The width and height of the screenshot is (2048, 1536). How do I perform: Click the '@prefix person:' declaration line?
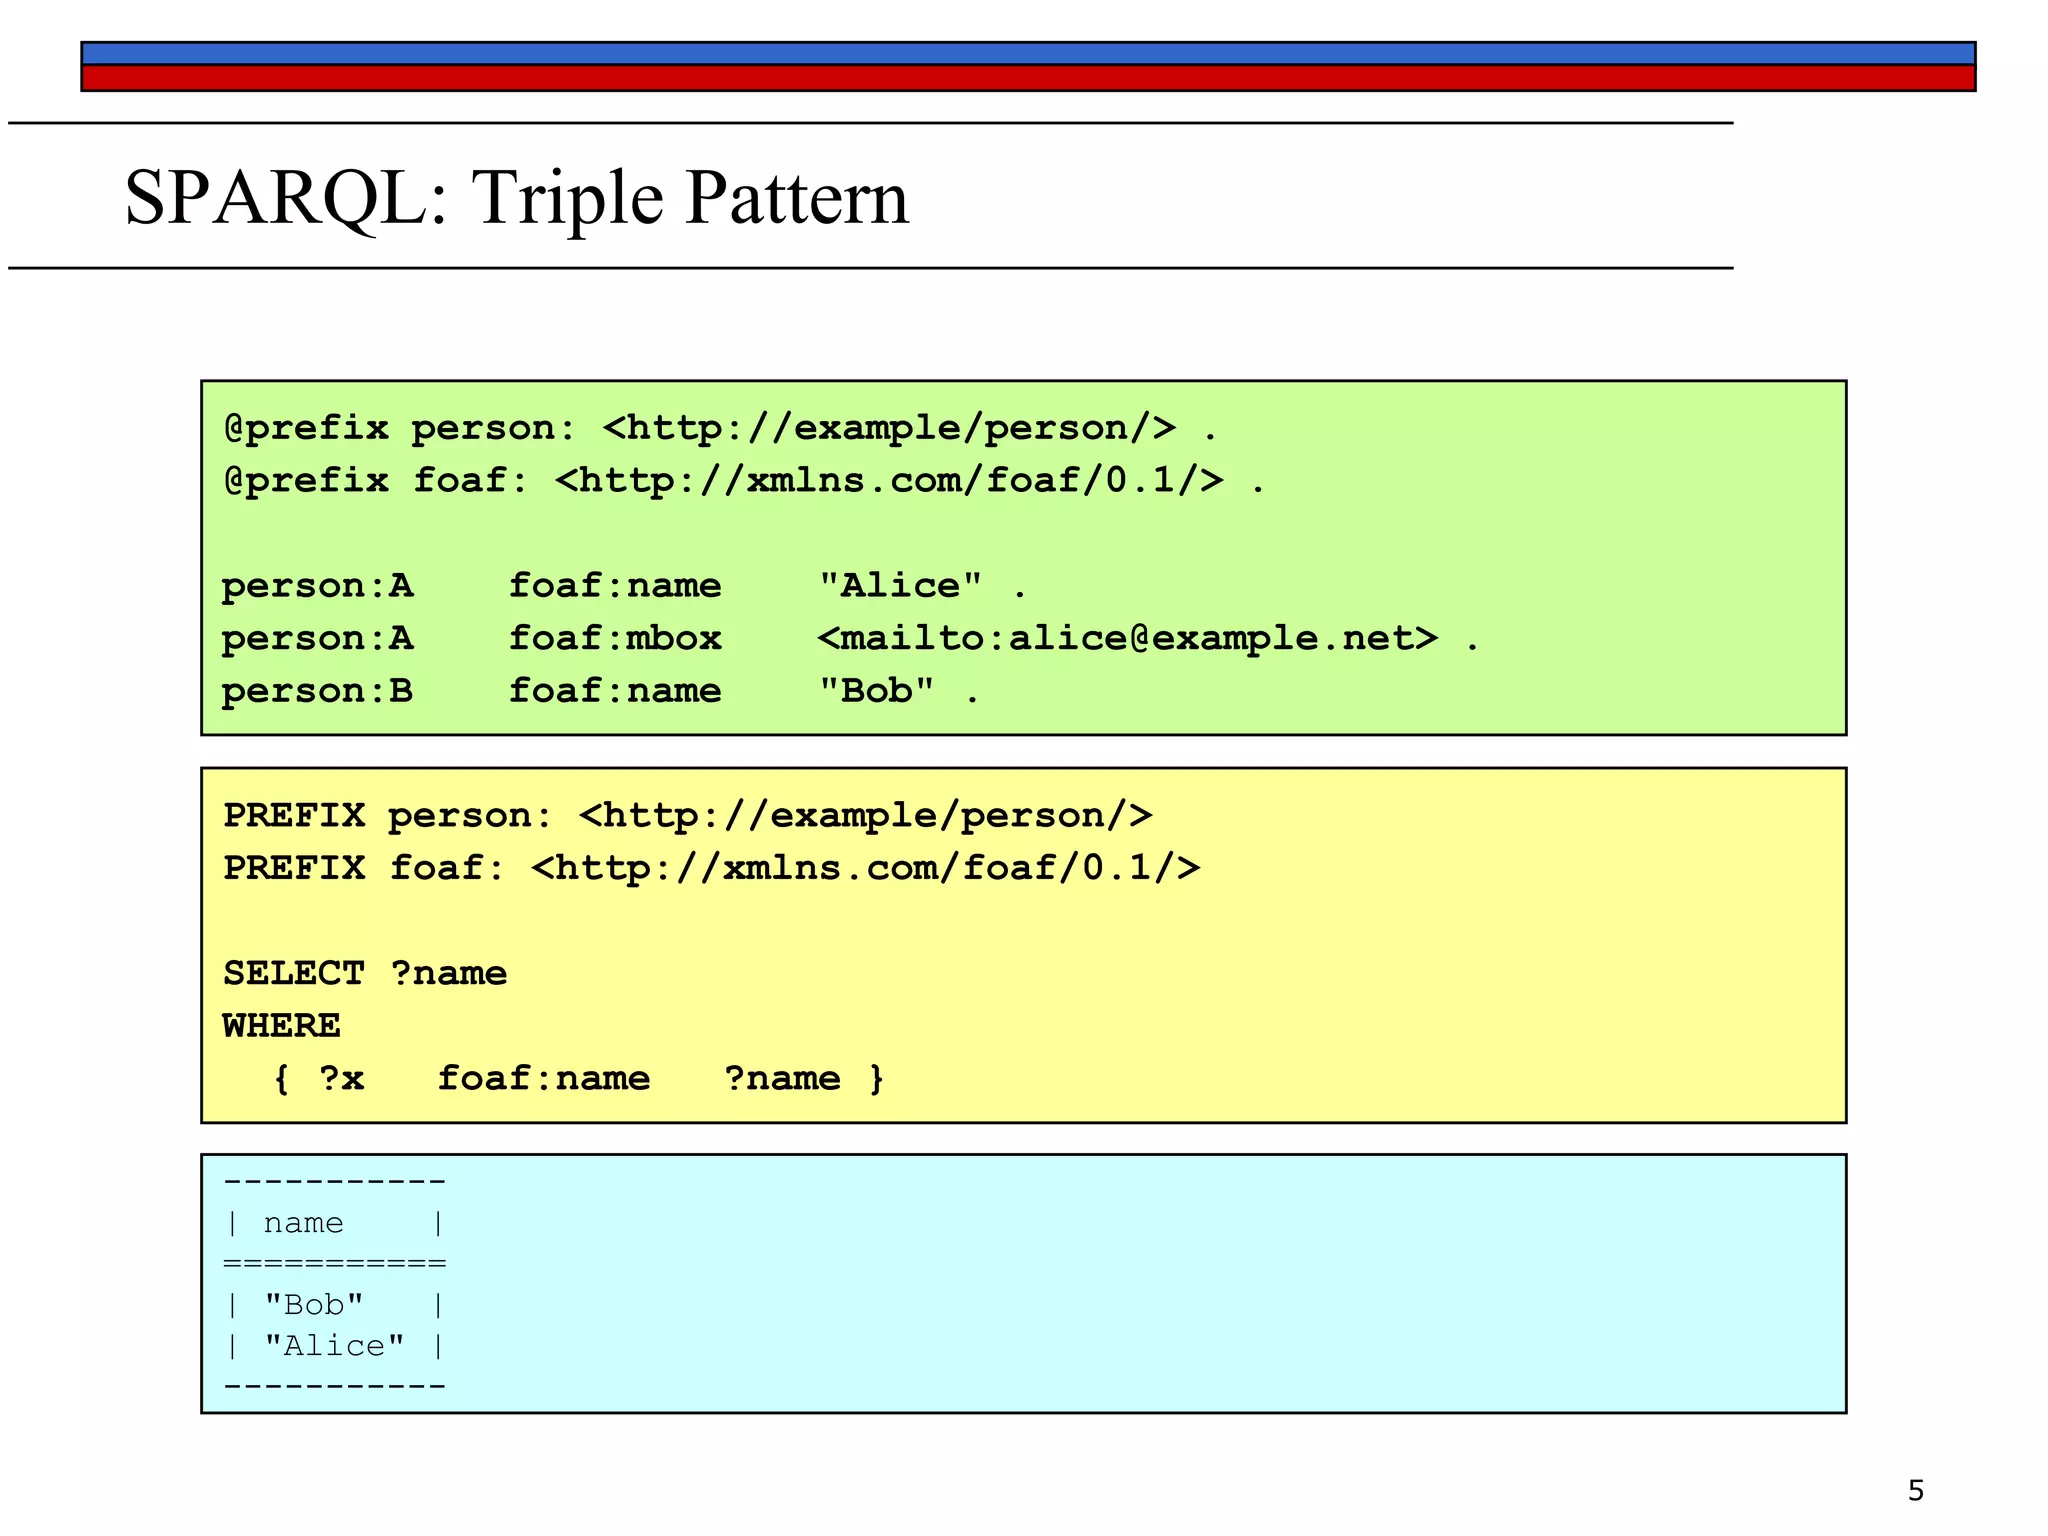point(721,428)
